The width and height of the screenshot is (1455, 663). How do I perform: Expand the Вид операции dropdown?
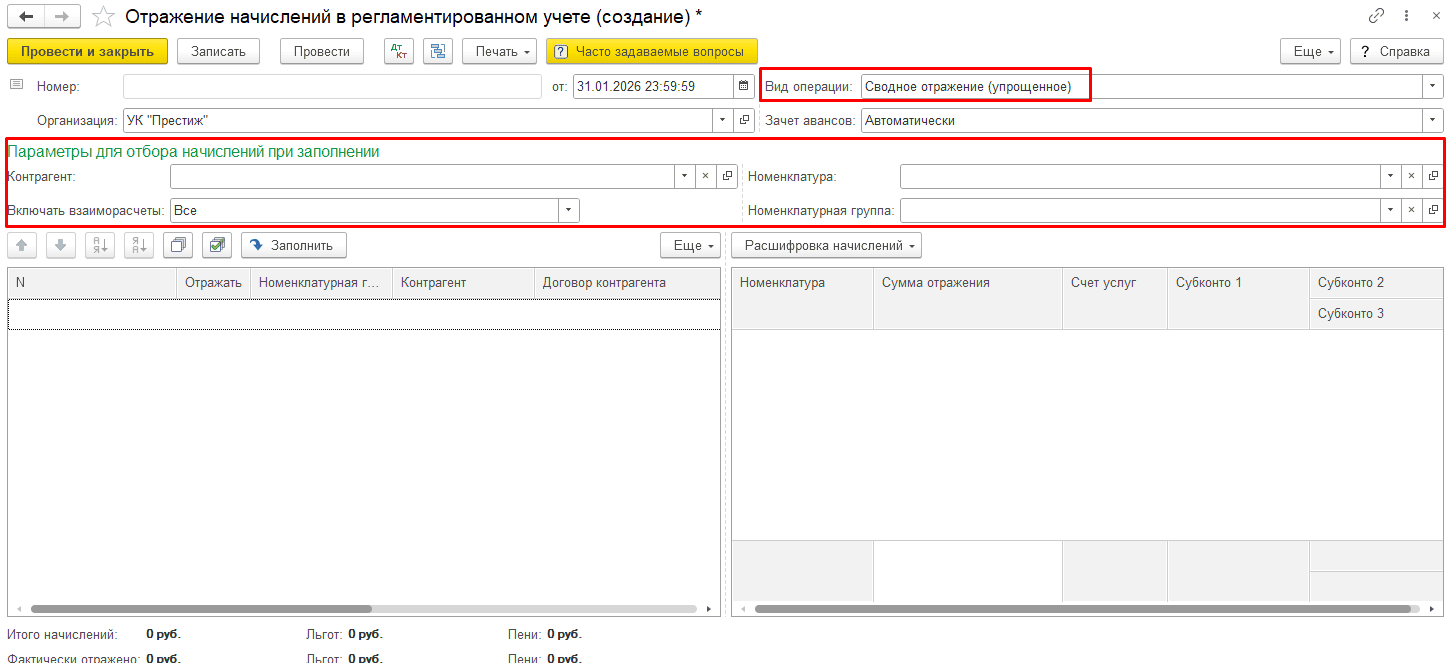pyautogui.click(x=1433, y=87)
